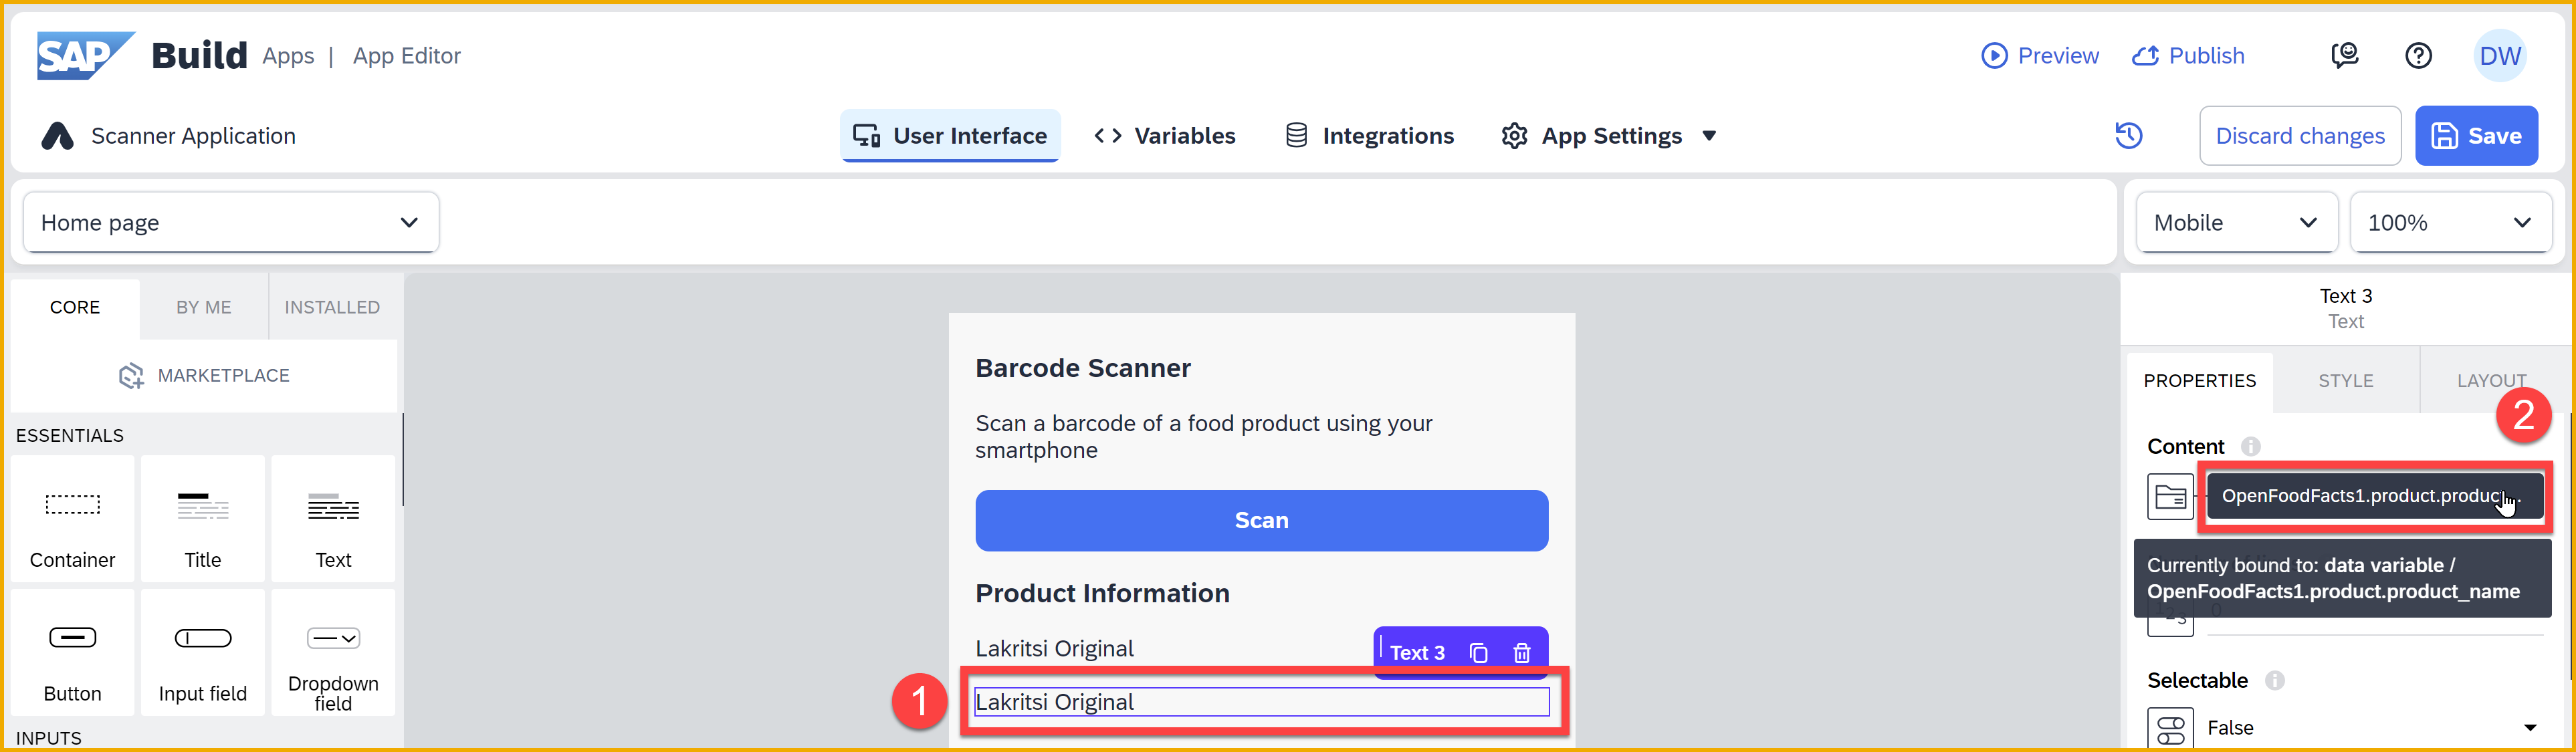Open the DW user avatar

[x=2499, y=56]
